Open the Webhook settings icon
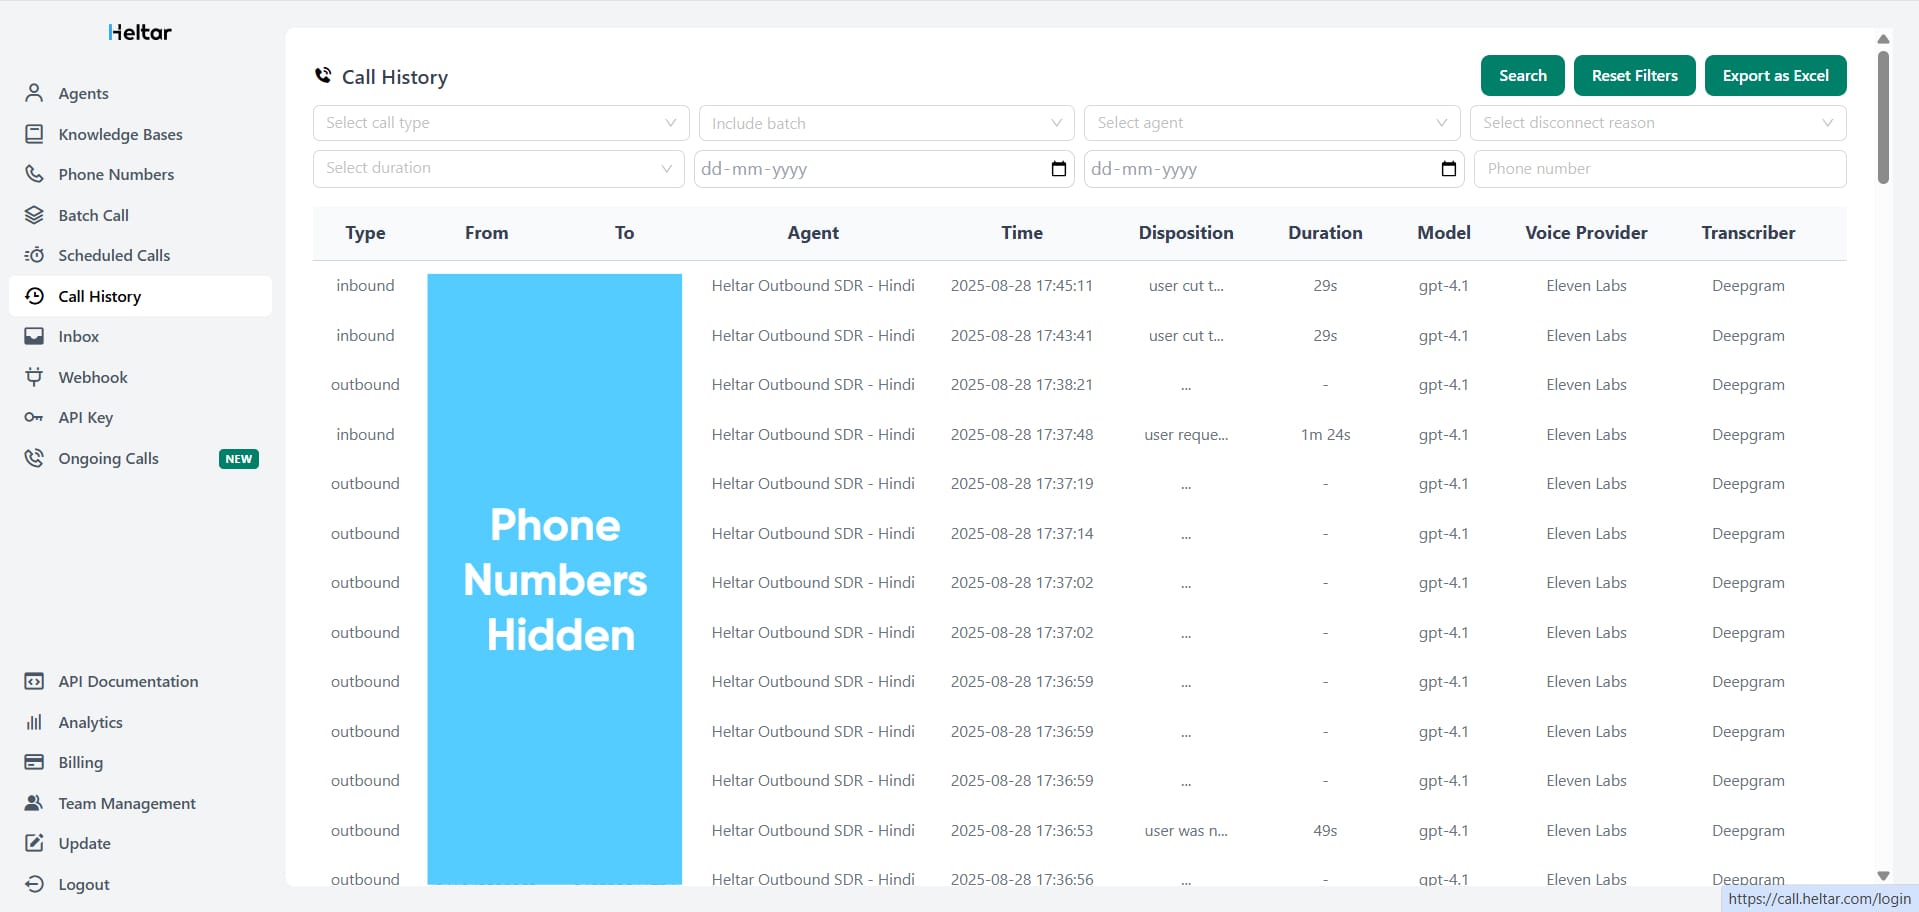 tap(34, 377)
